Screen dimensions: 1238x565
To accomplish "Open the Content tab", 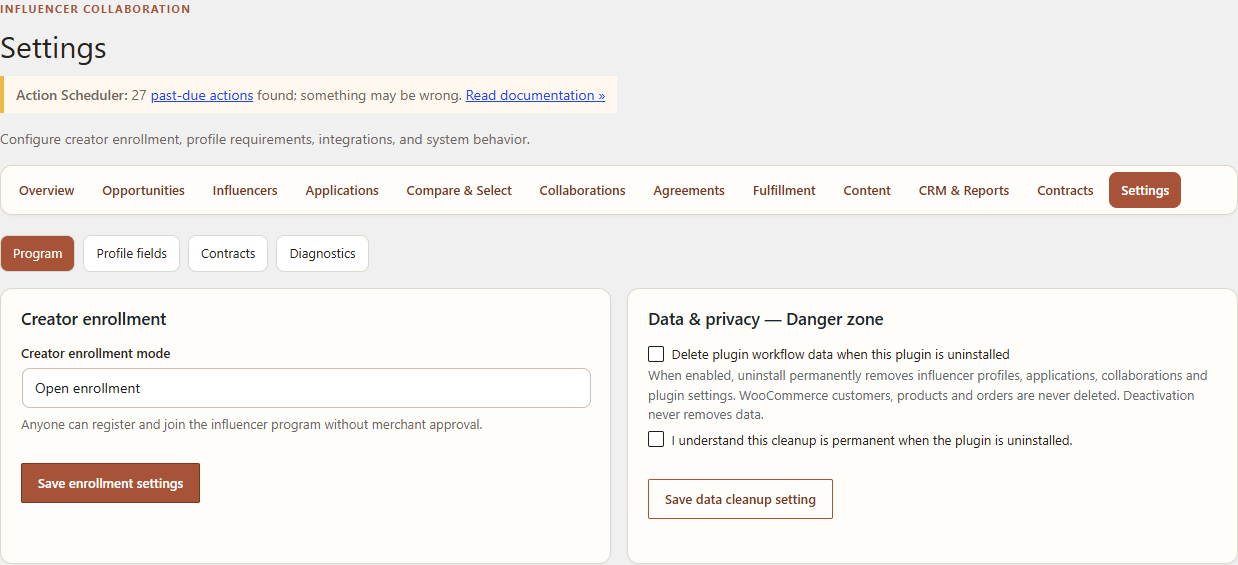I will coord(867,190).
